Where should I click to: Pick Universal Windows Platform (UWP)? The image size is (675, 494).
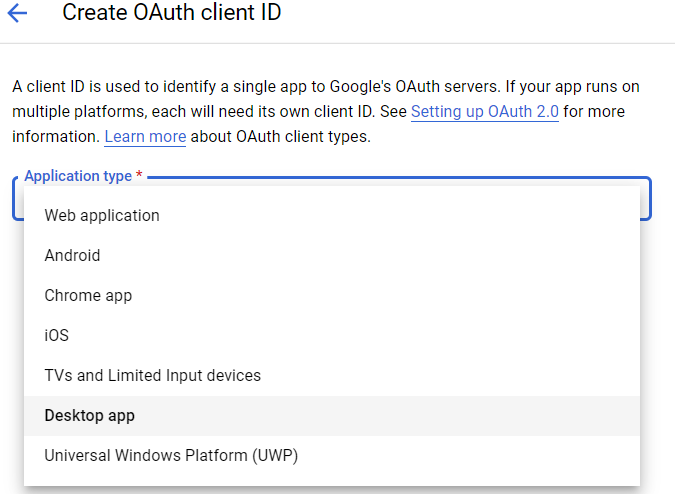pyautogui.click(x=332, y=456)
